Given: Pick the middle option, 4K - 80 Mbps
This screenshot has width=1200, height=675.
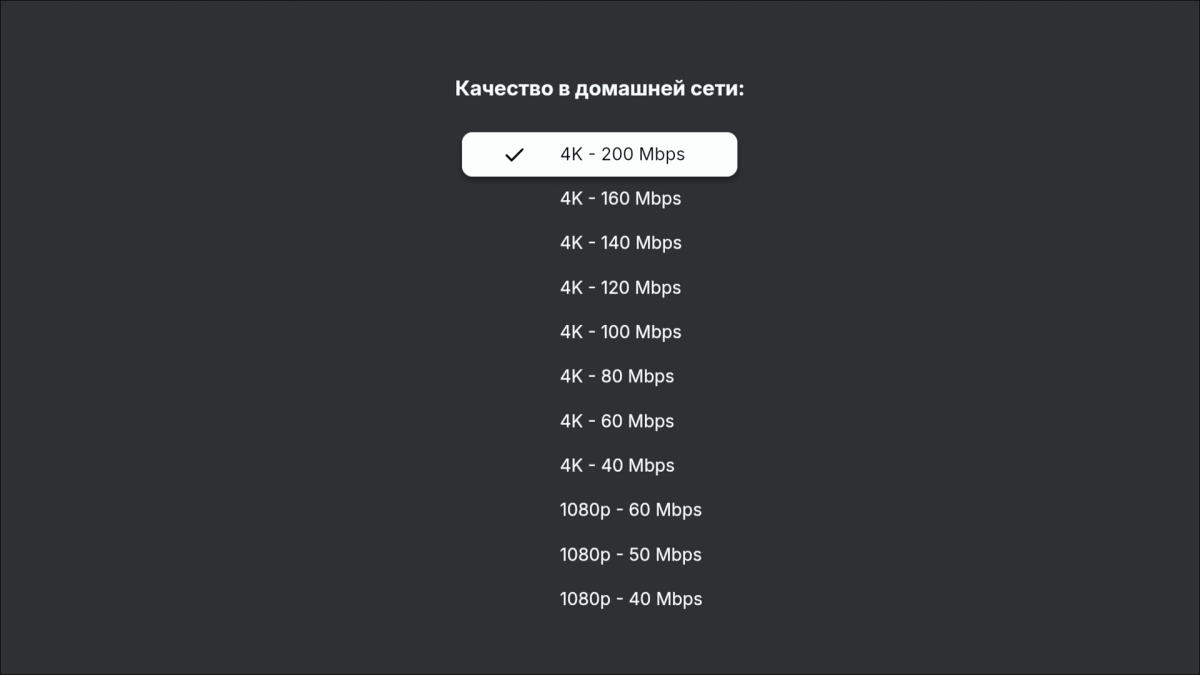Looking at the screenshot, I should click(616, 376).
